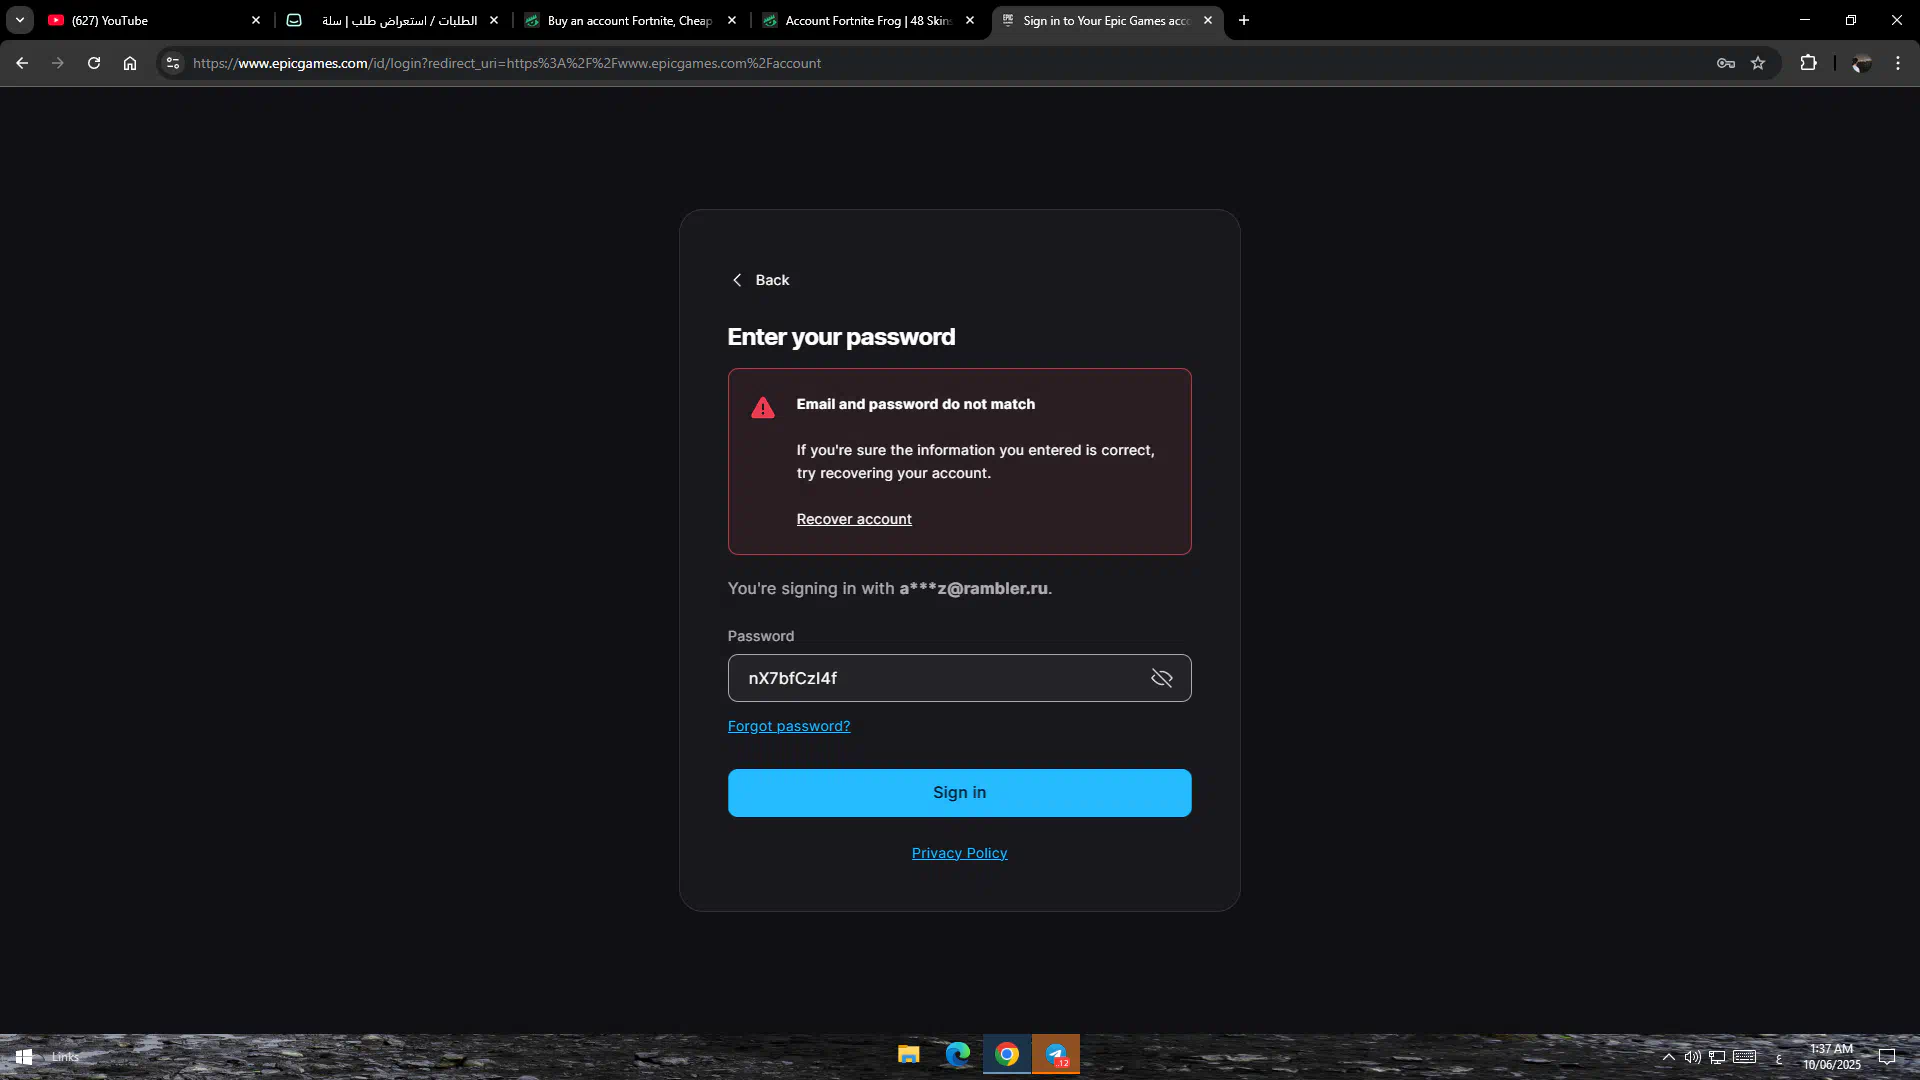Click the Chrome taskbar icon
The height and width of the screenshot is (1080, 1920).
tap(1007, 1055)
